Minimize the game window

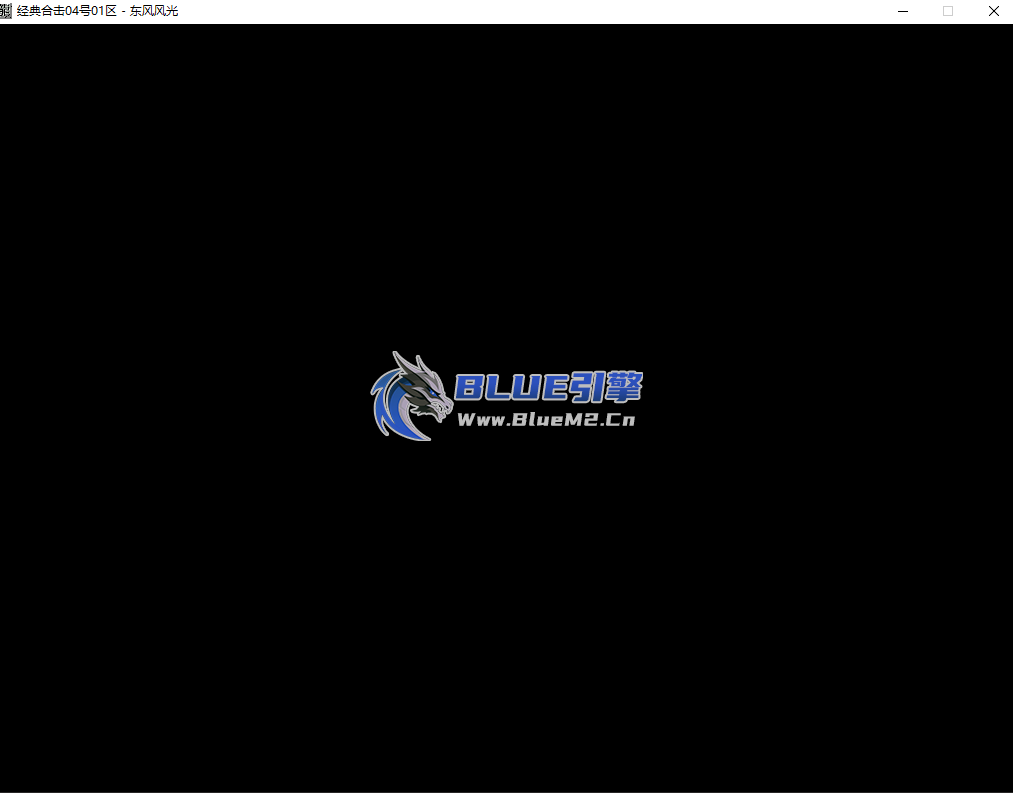click(903, 11)
